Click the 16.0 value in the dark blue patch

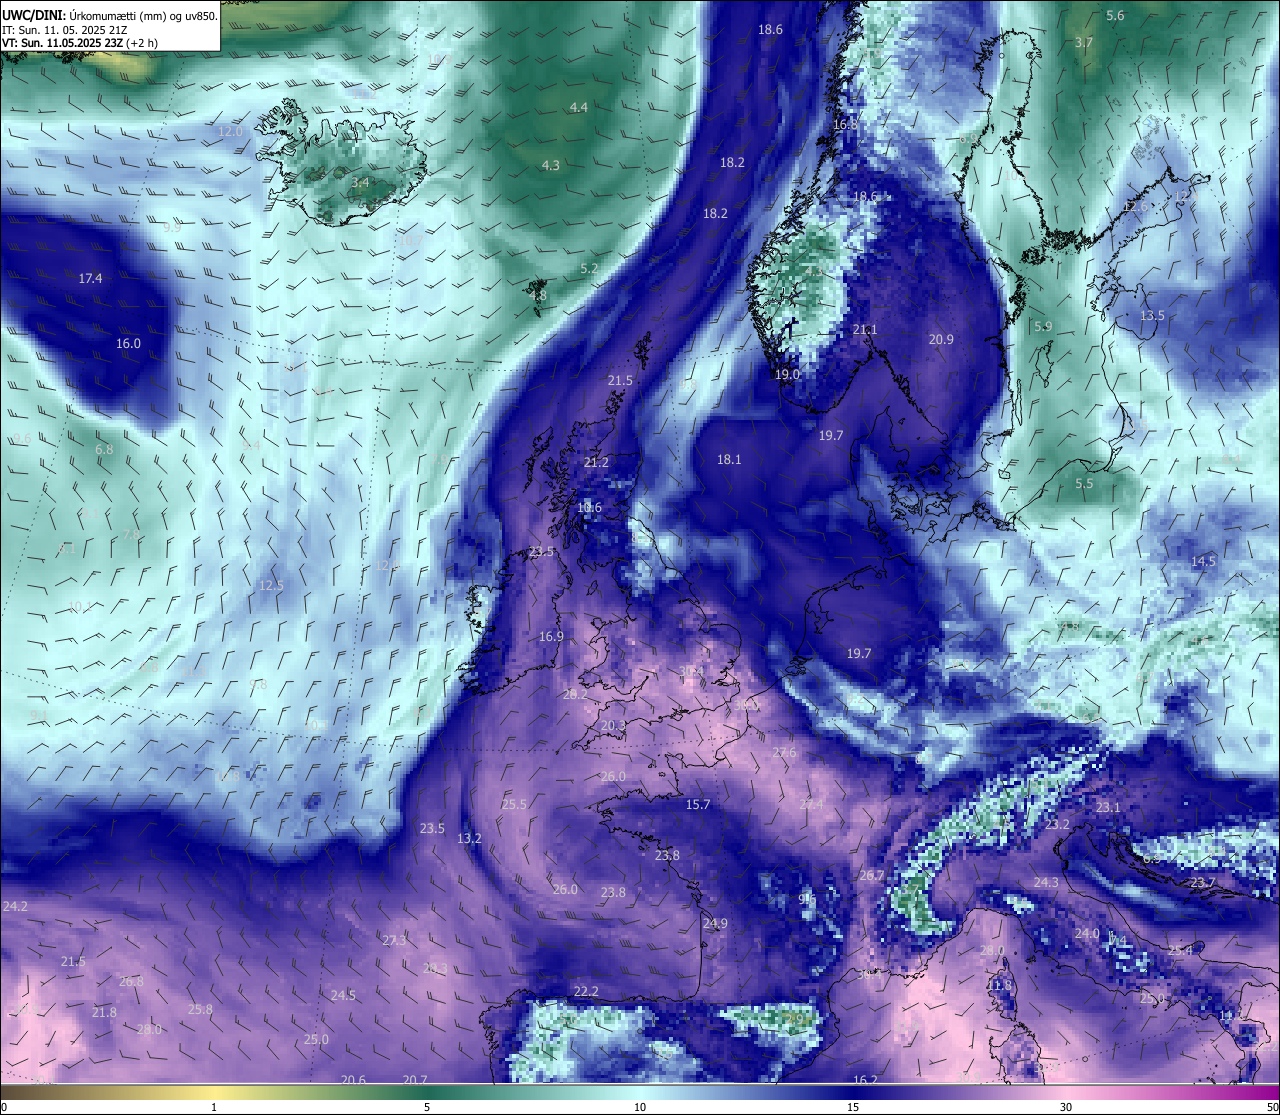point(128,343)
